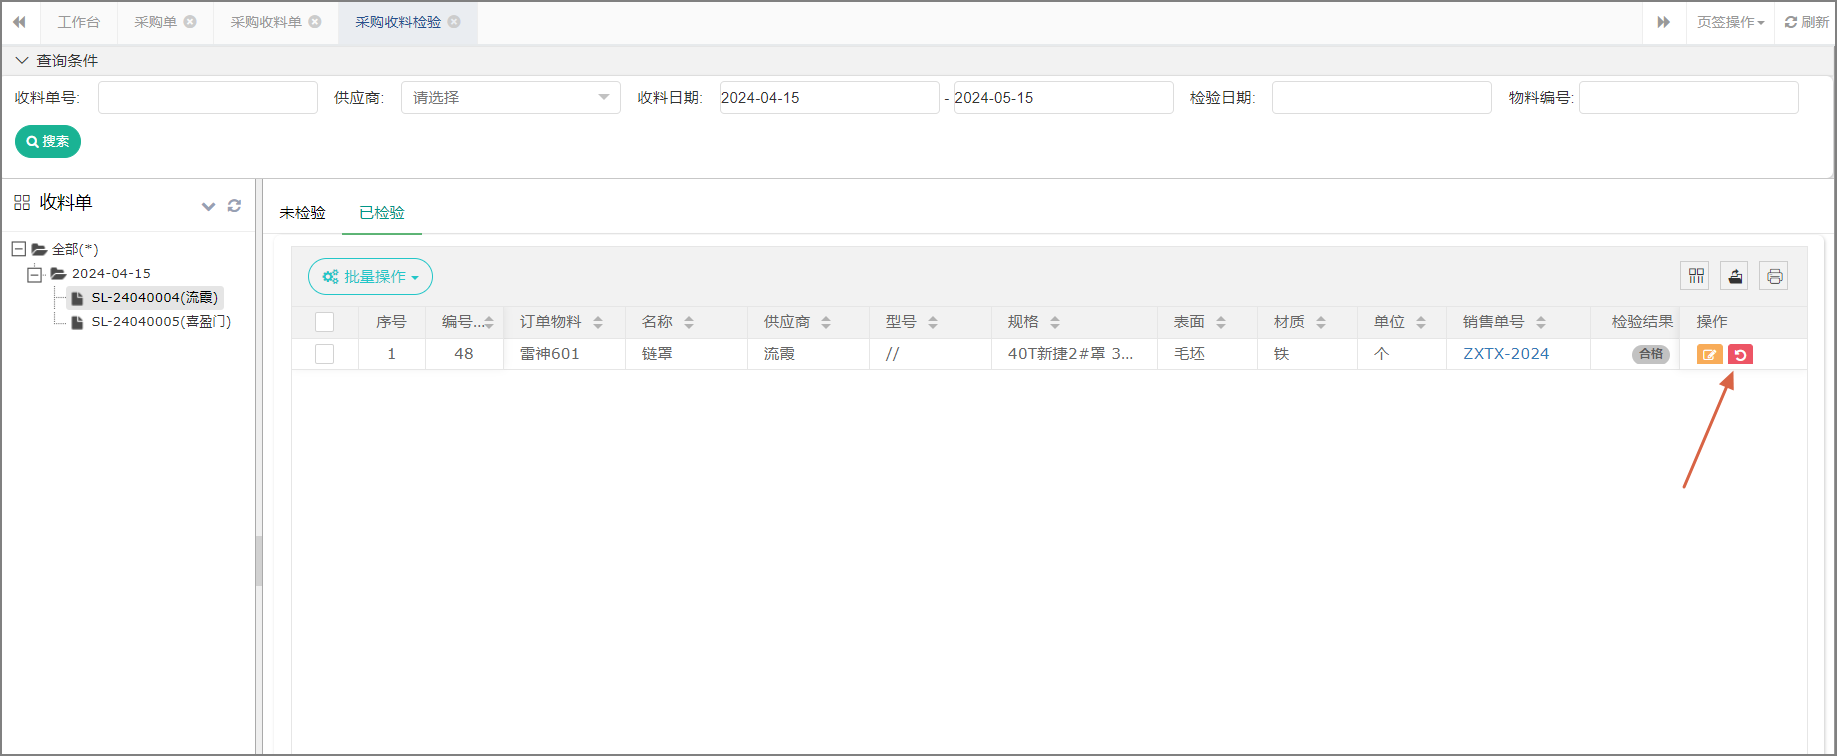Toggle the select-all checkbox in table header
Viewport: 1837px width, 756px height.
tap(324, 322)
